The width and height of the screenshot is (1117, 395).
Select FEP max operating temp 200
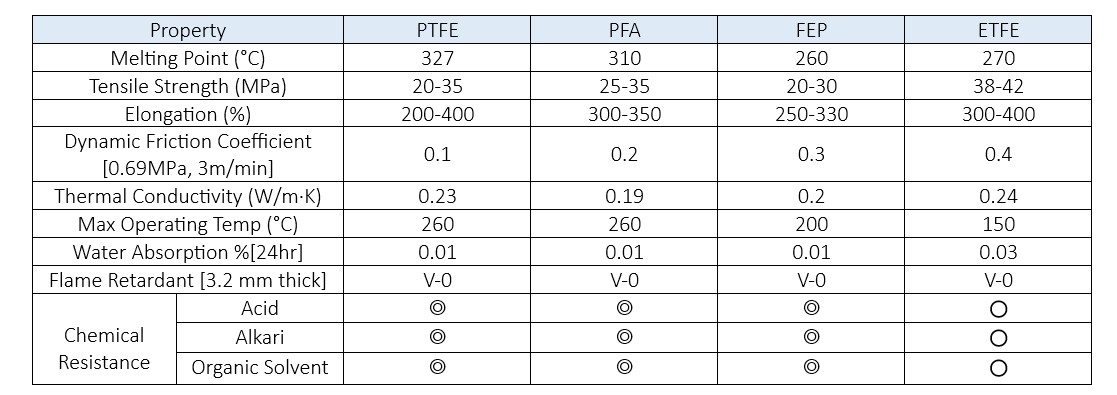coord(811,224)
